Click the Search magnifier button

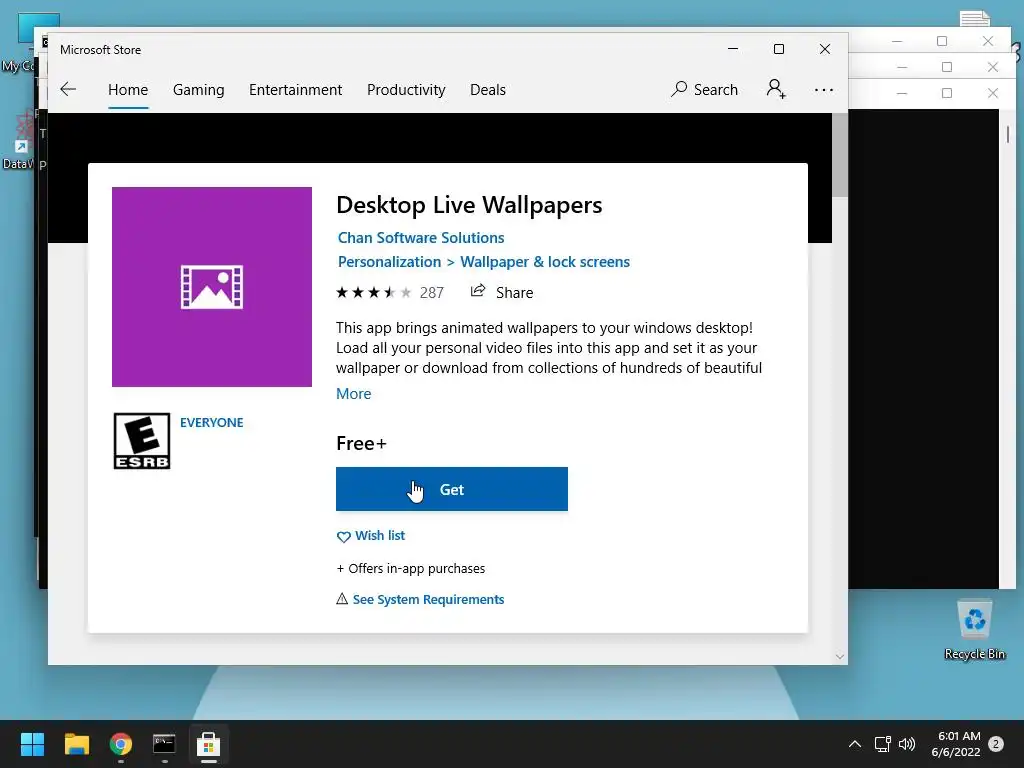(x=704, y=89)
